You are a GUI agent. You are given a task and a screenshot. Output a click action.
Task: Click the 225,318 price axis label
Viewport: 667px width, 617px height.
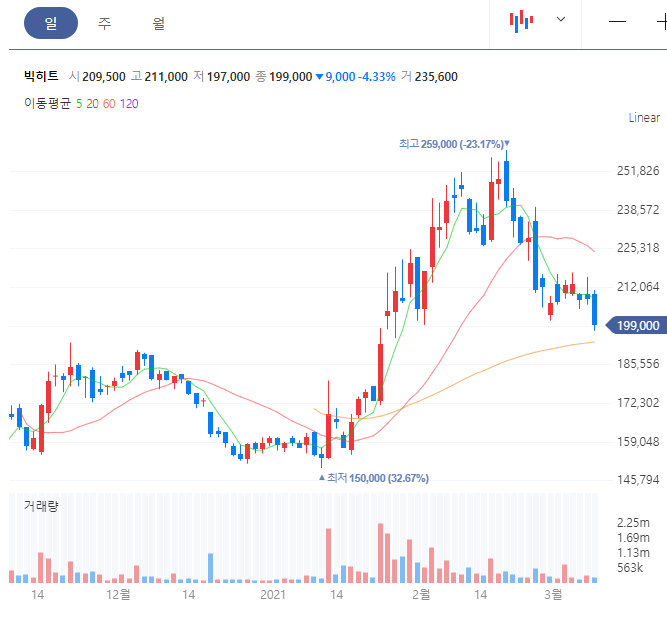(638, 248)
